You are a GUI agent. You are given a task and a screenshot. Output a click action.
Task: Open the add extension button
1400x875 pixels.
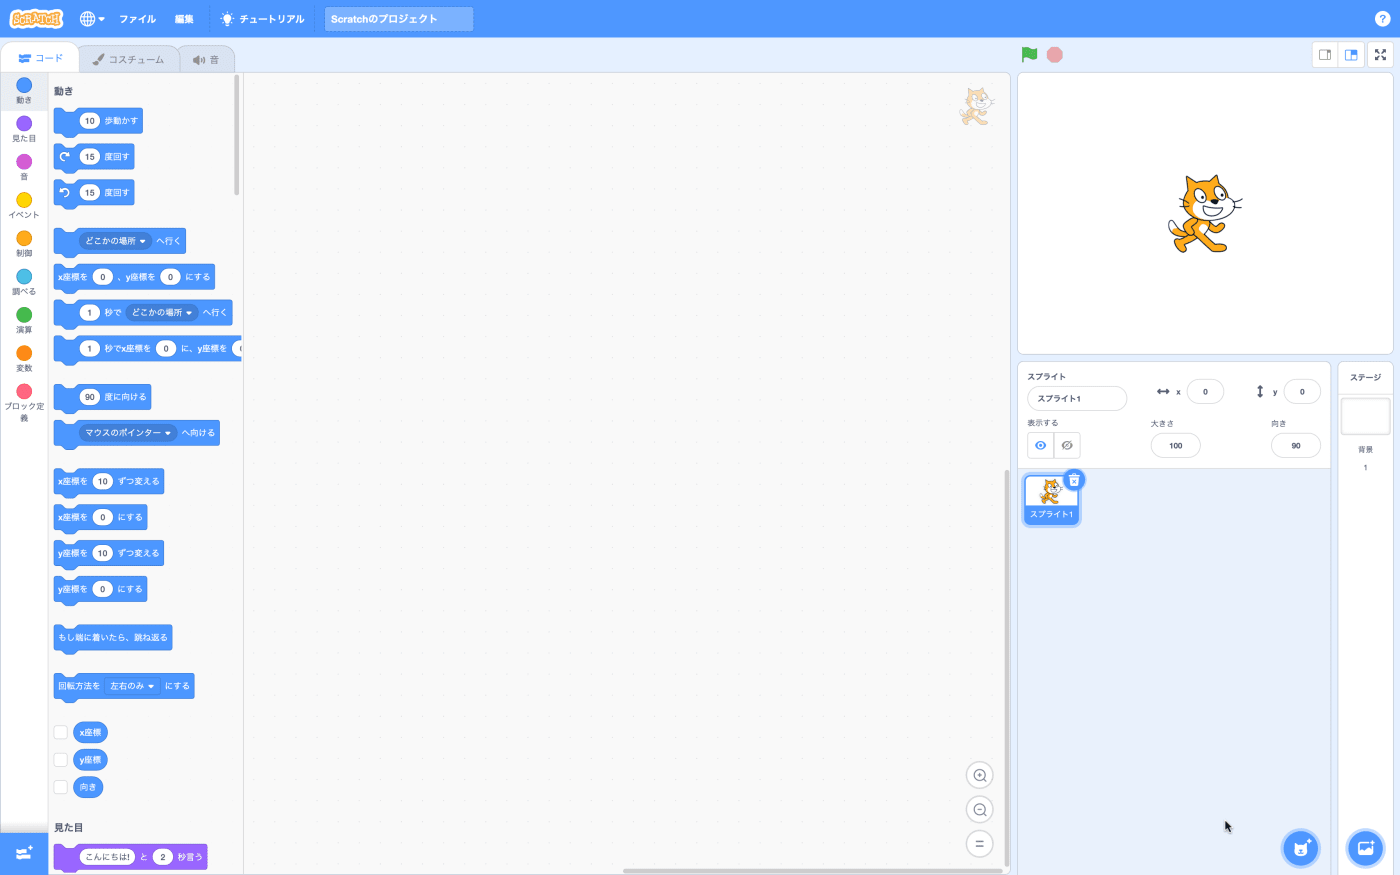pos(24,853)
